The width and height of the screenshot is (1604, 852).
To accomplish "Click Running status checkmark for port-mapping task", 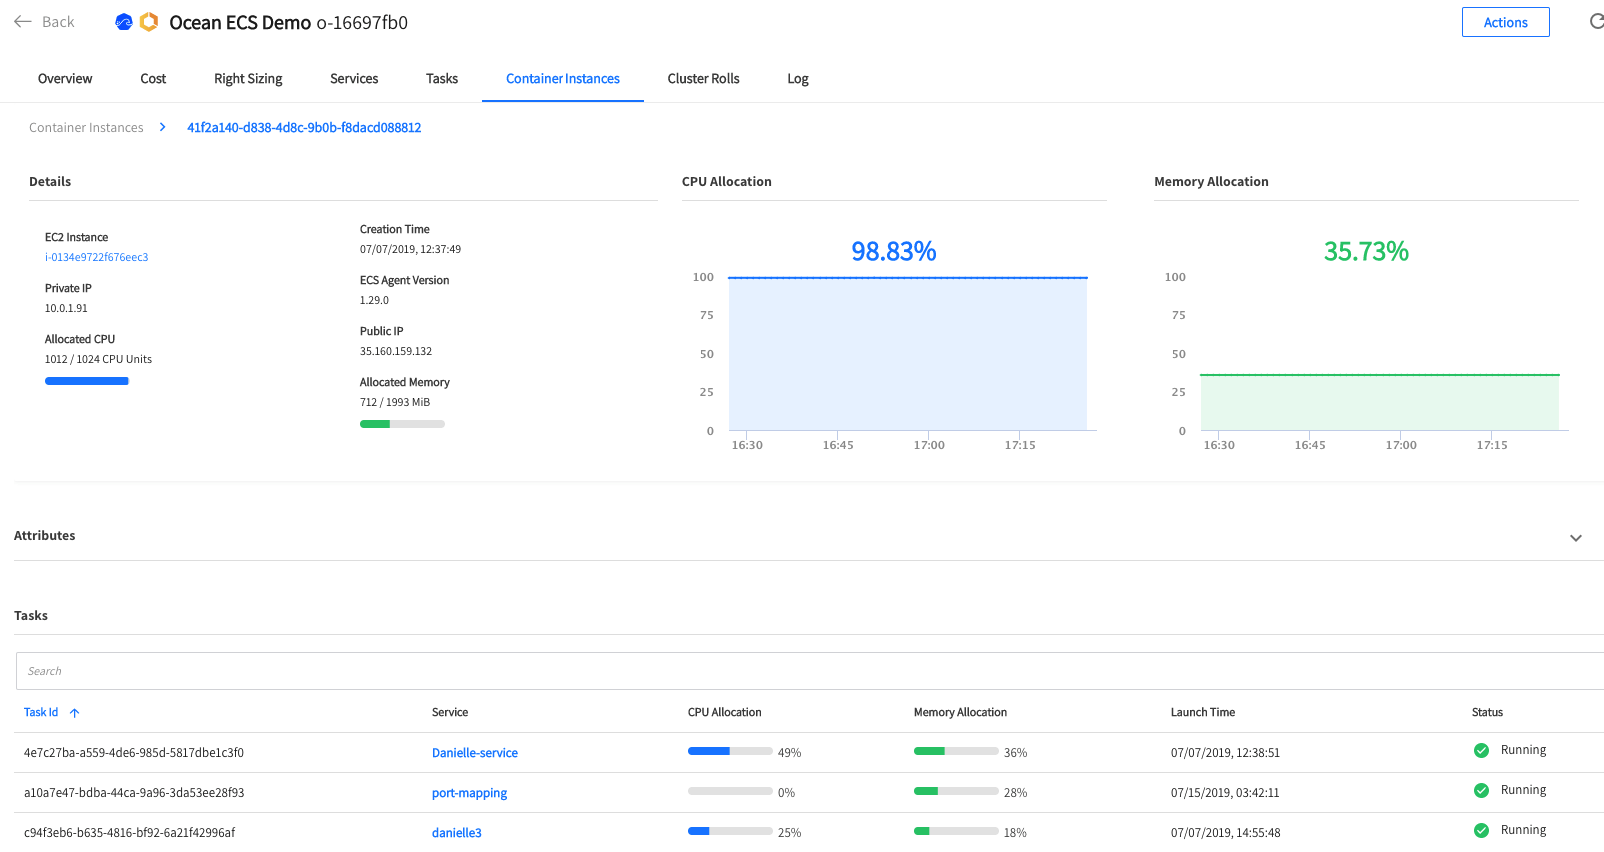I will 1481,790.
